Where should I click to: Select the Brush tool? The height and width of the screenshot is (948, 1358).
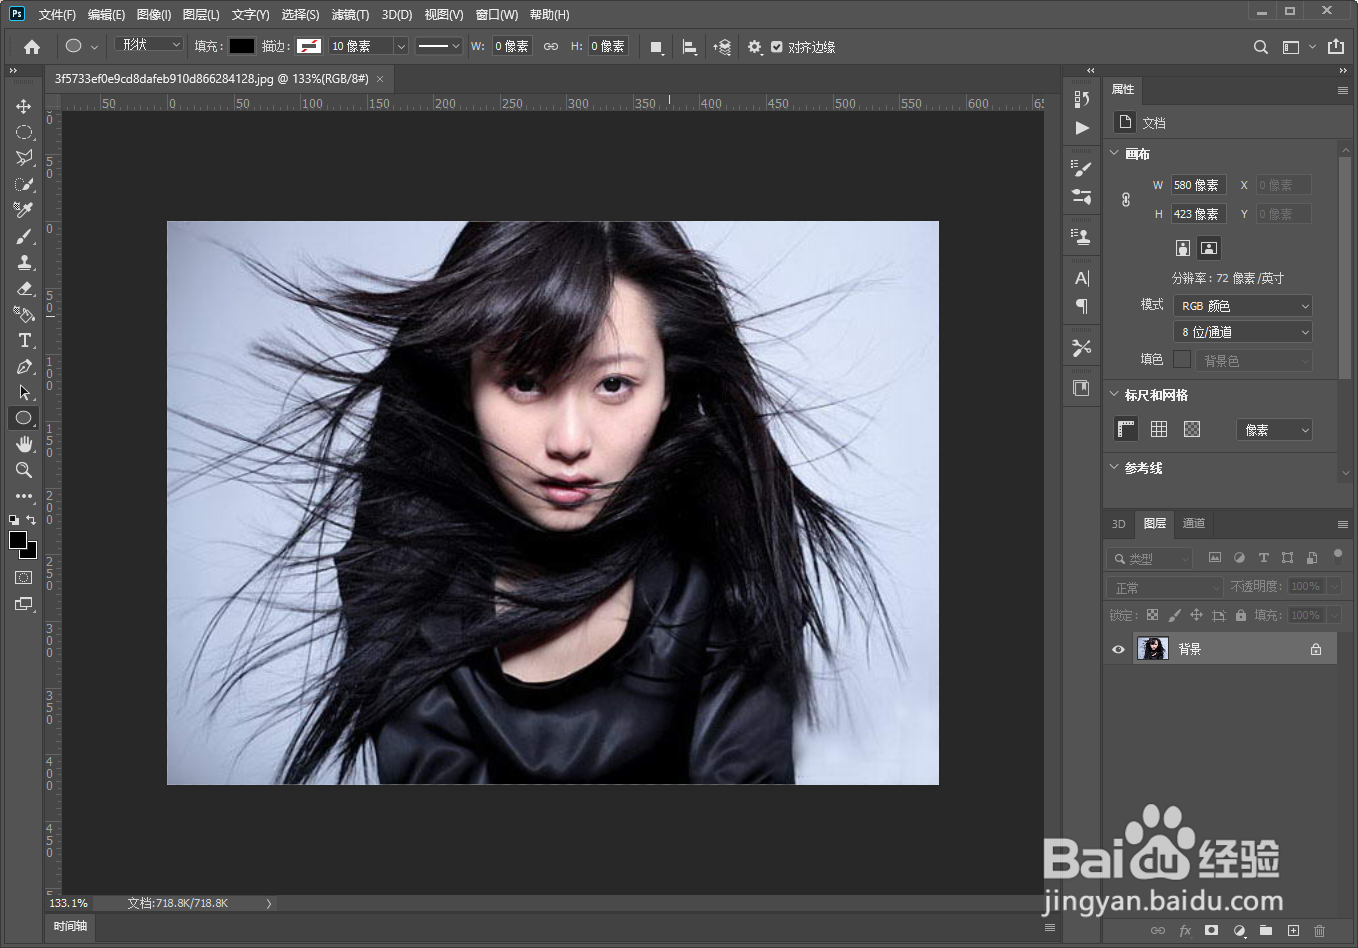point(23,236)
